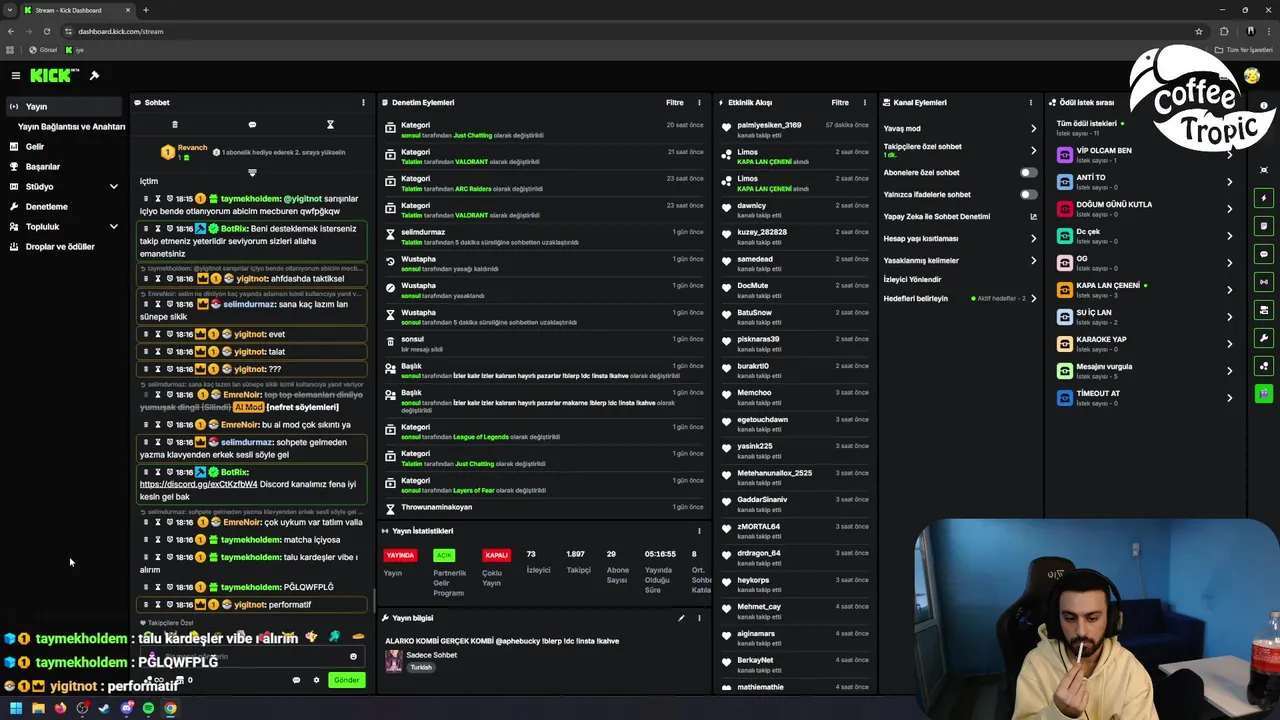This screenshot has width=1280, height=720.
Task: Open Filtre in the Denetim Eylemleri panel
Action: pyautogui.click(x=675, y=102)
